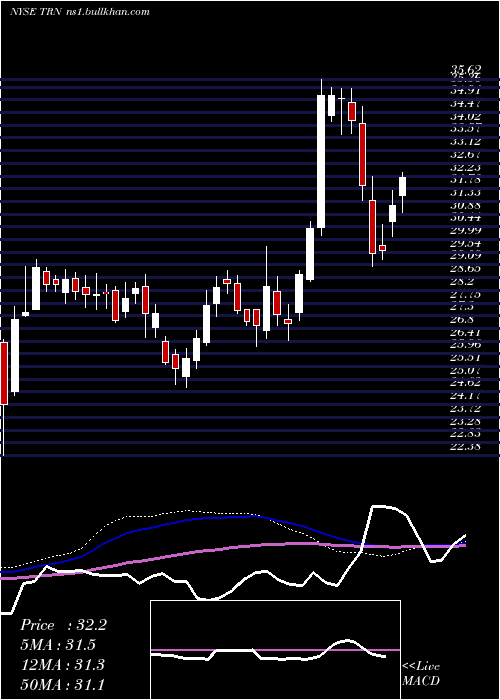This screenshot has height=700, width=500.
Task: Select the 31.33 price axis label
Action: tap(466, 193)
